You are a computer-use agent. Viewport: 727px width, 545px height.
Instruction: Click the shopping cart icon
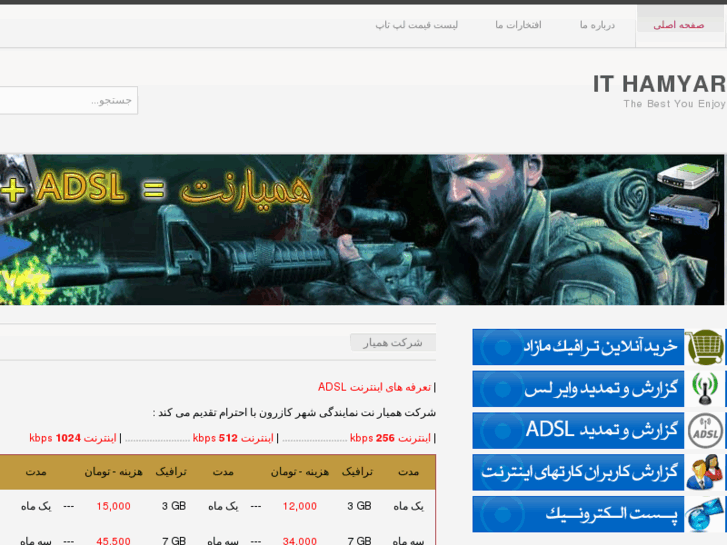click(704, 347)
